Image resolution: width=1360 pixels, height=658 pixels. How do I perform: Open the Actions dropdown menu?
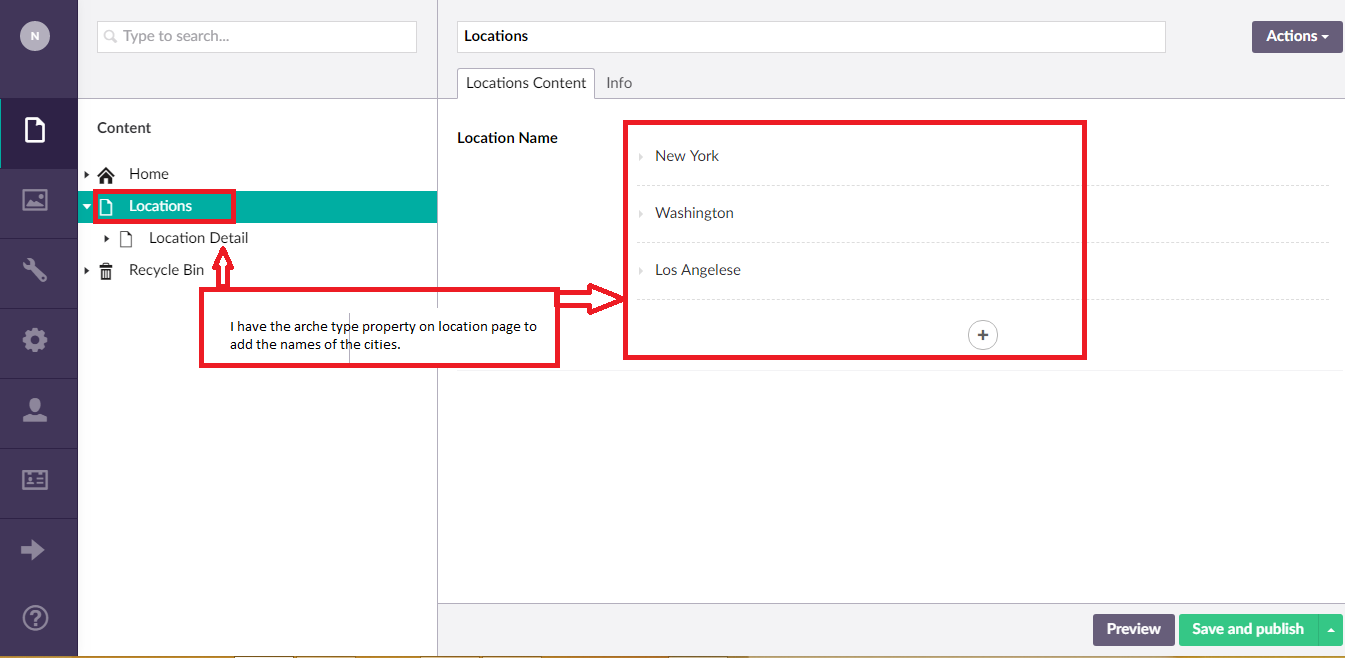click(1296, 37)
